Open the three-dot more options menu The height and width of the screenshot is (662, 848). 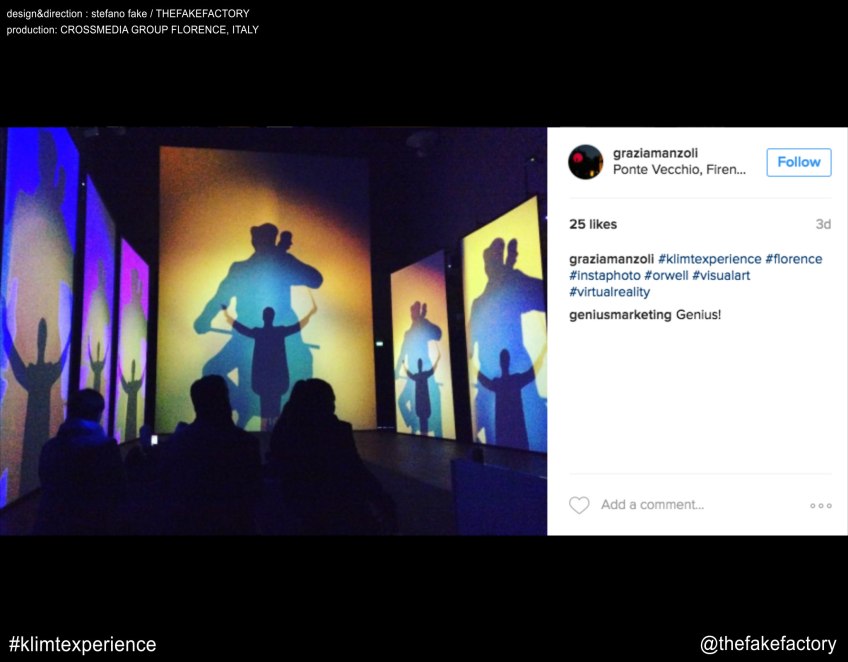pos(820,506)
